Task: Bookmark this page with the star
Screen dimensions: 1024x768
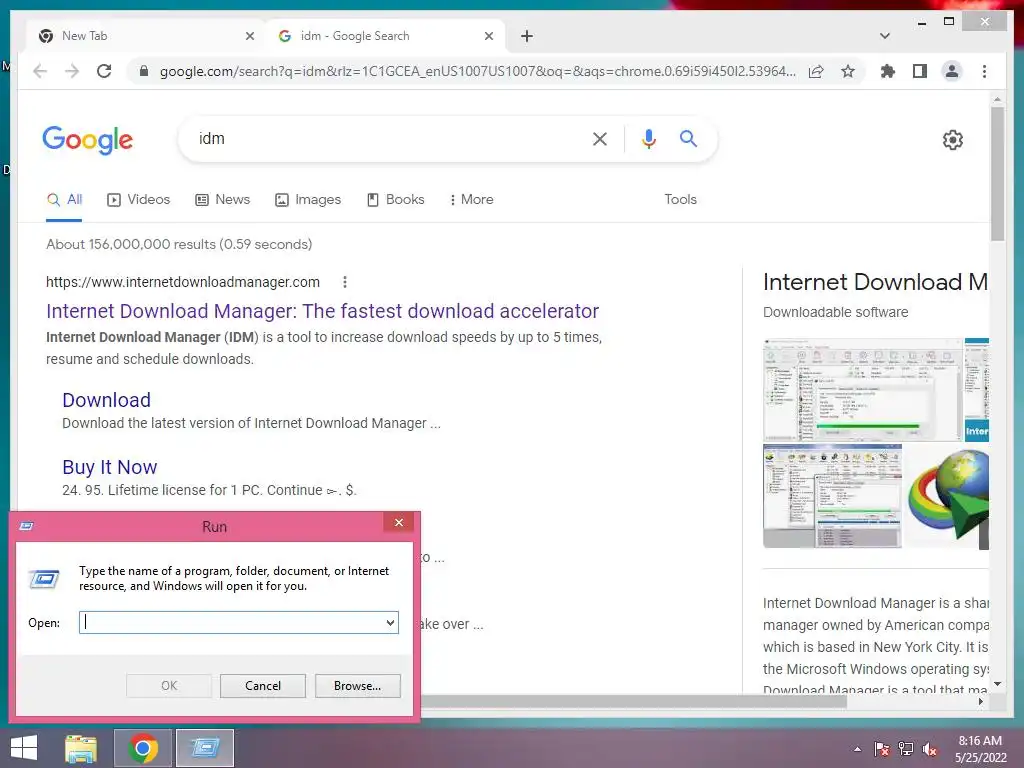Action: coord(848,71)
